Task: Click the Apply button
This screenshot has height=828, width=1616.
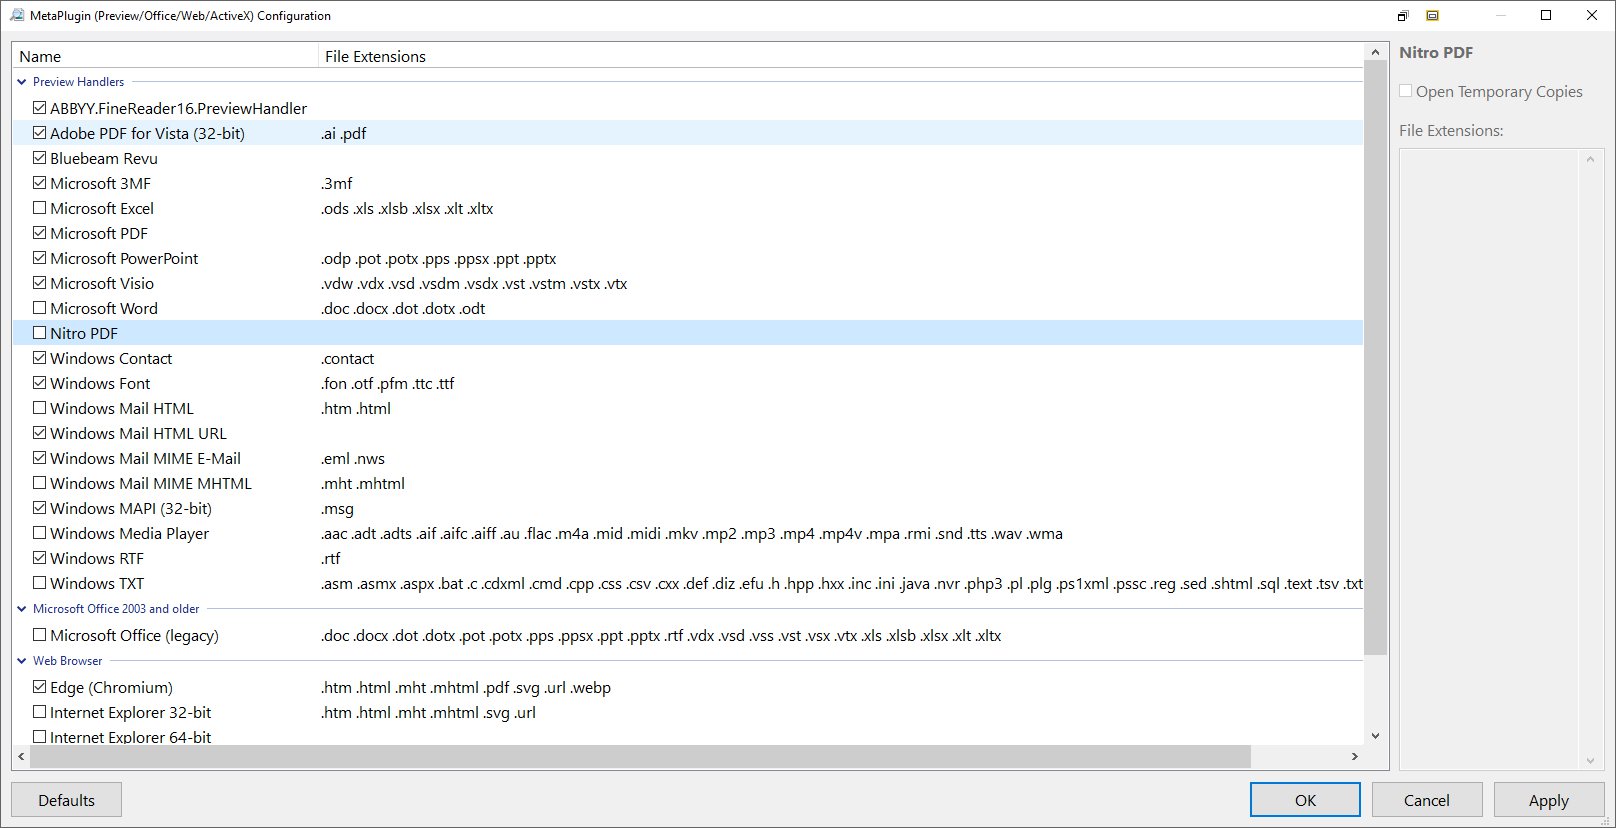Action: point(1549,800)
